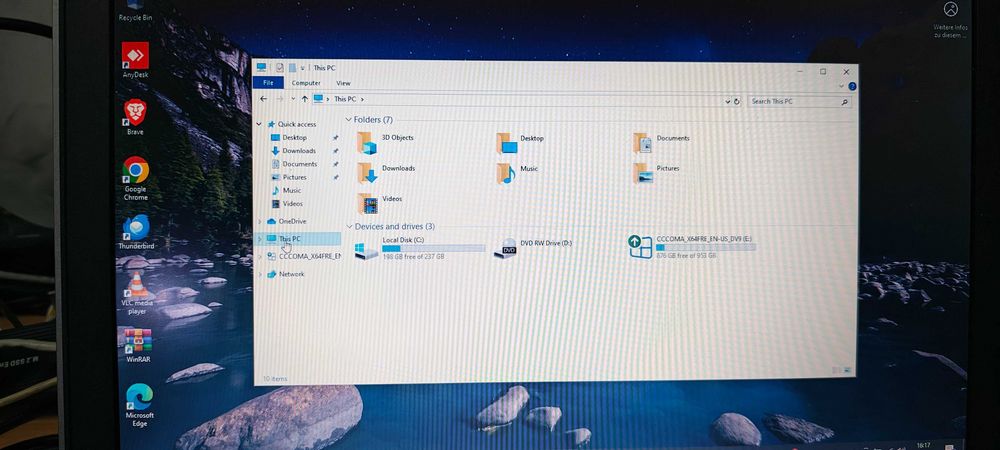Expand the OneDrive tree node
Image resolution: width=1000 pixels, height=450 pixels.
[x=259, y=221]
